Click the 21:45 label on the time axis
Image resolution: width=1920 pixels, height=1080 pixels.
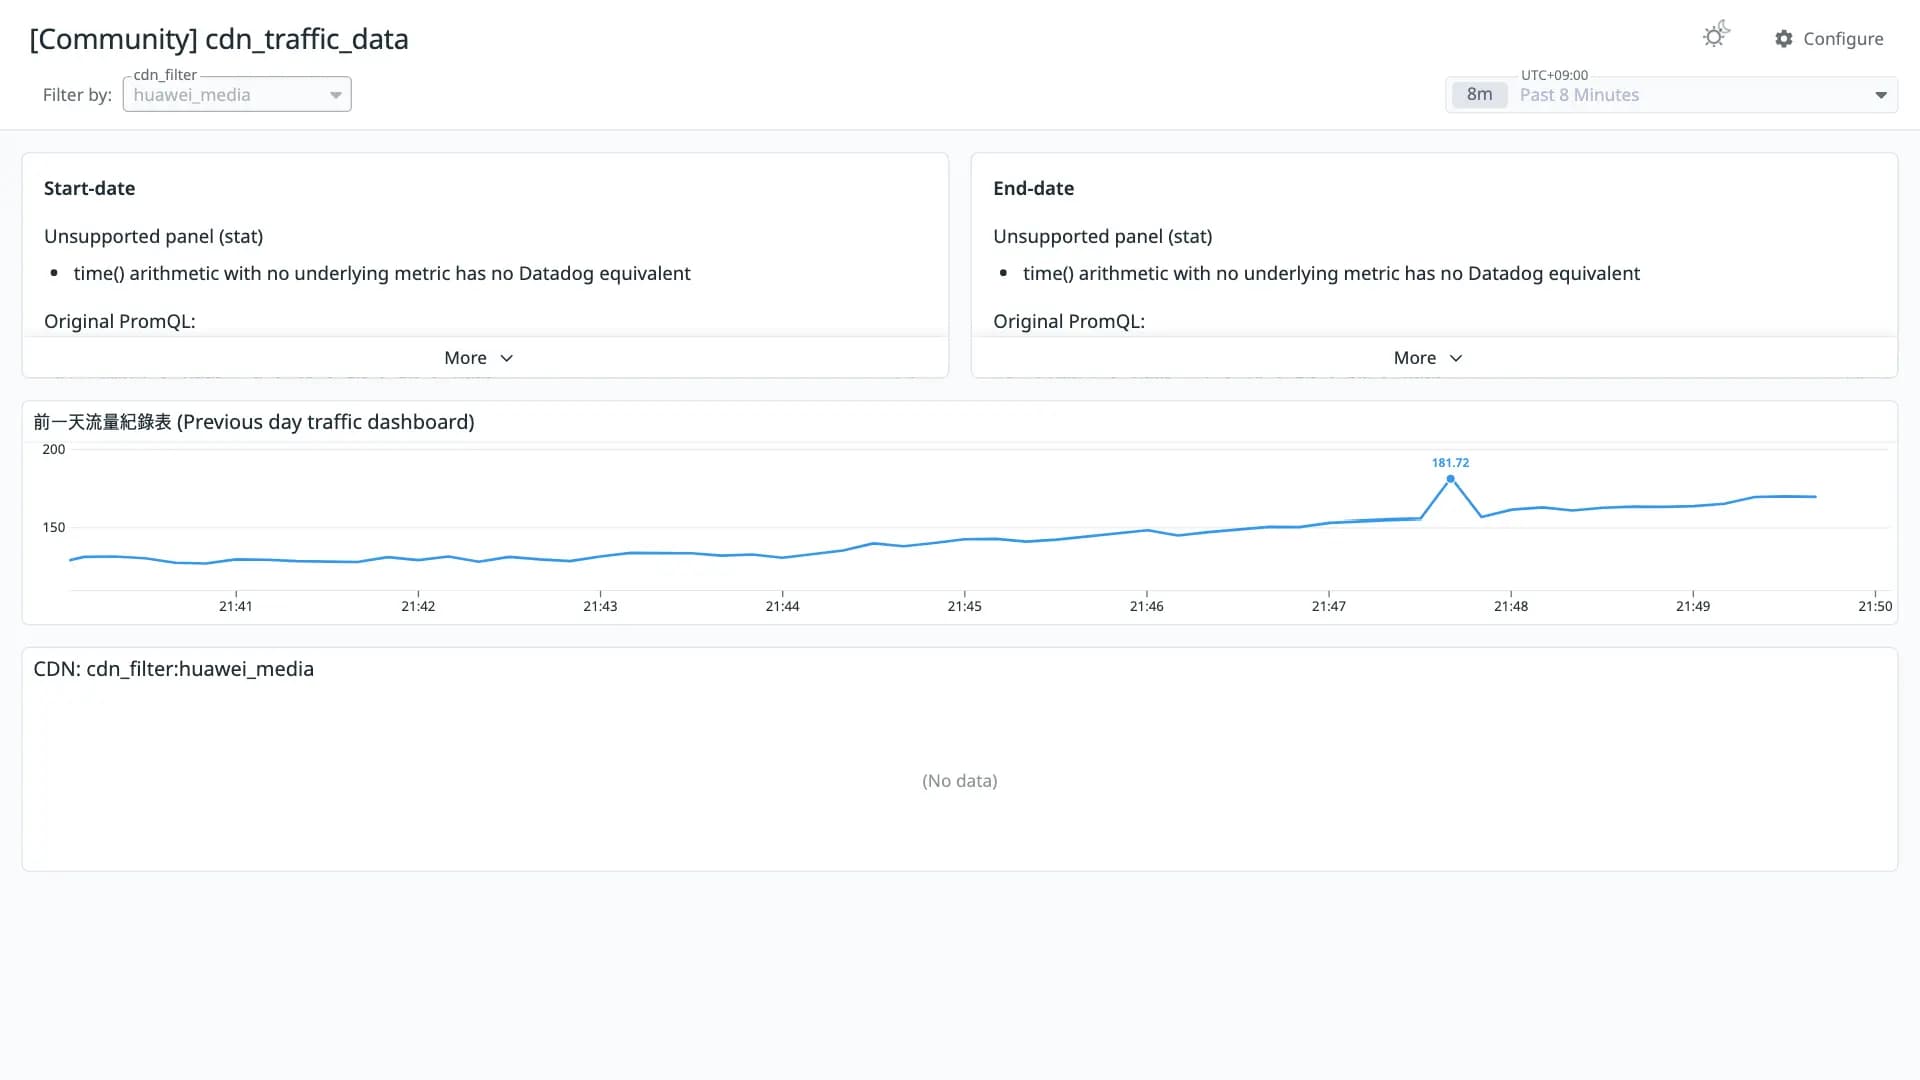point(964,606)
